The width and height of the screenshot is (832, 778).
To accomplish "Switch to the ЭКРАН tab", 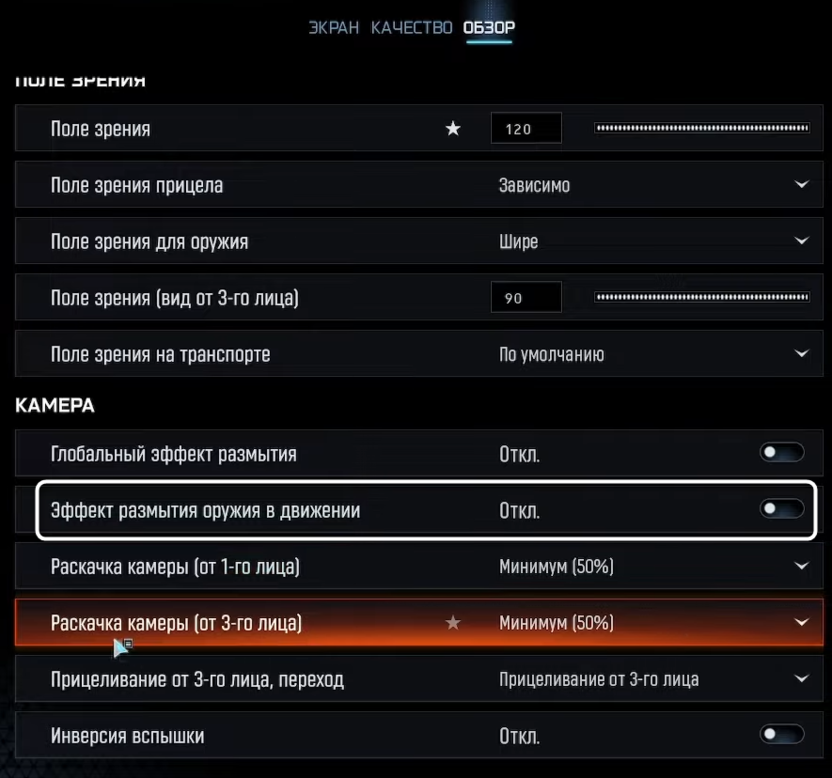I will 334,27.
